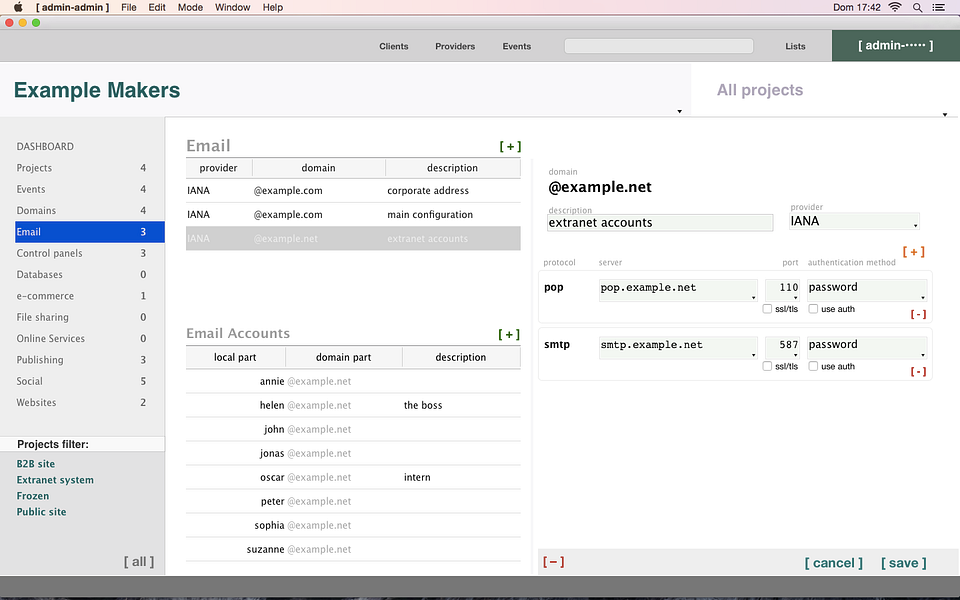Image resolution: width=960 pixels, height=600 pixels.
Task: Focus the top search field
Action: click(x=659, y=46)
